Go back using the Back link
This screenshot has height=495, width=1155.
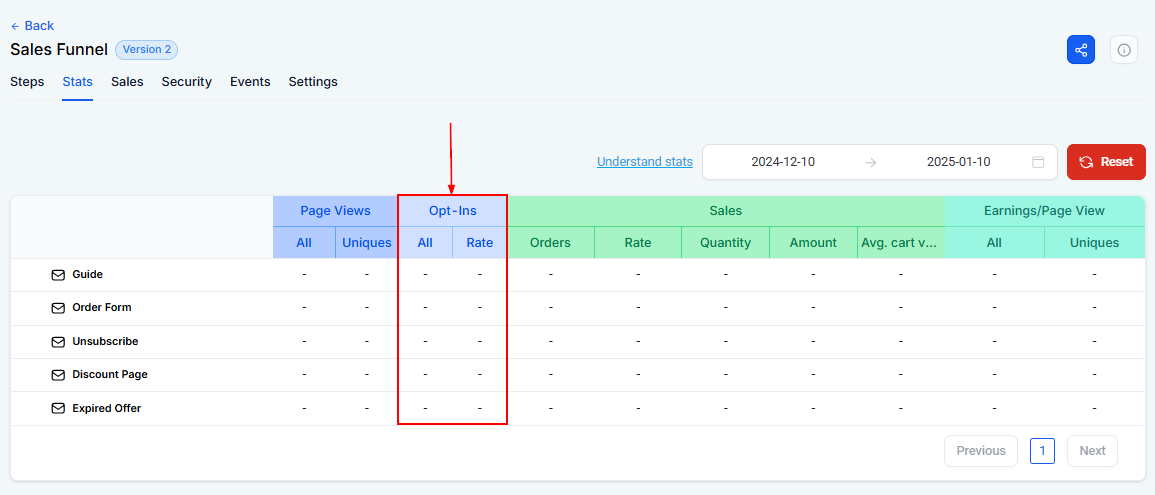point(32,26)
